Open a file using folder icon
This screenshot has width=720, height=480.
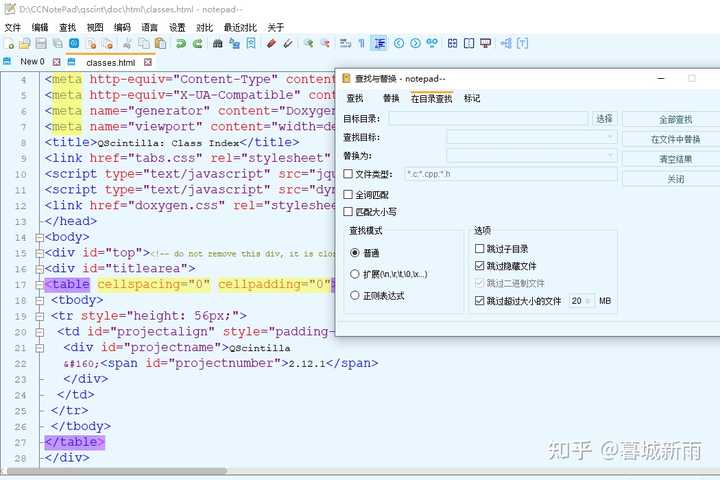pos(25,44)
